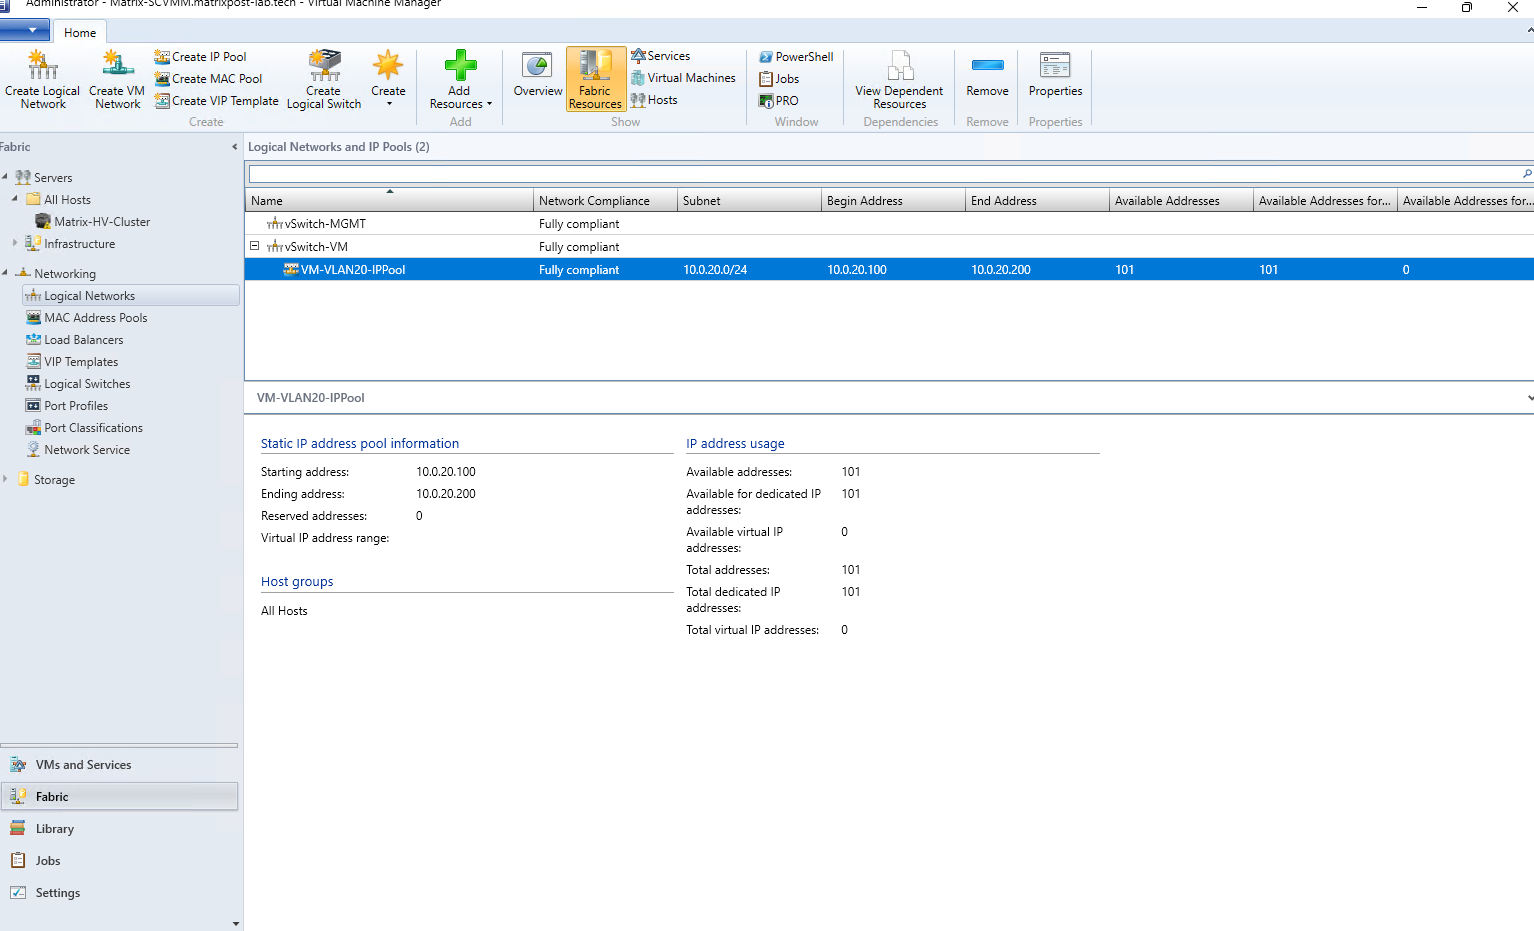The height and width of the screenshot is (931, 1534).
Task: Sort by the Subnet column header
Action: [749, 201]
